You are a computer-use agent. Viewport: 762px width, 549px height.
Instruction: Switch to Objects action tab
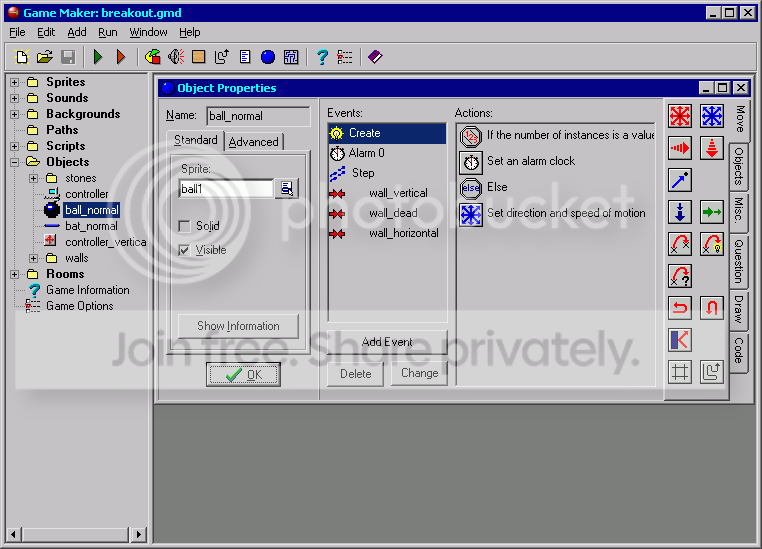[x=738, y=166]
